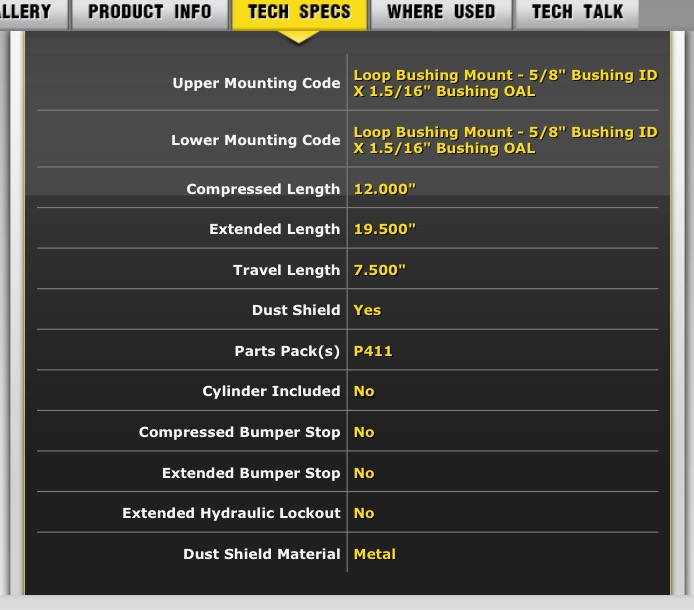Image resolution: width=694 pixels, height=610 pixels.
Task: Click the Metal dust shield material value
Action: pos(375,554)
